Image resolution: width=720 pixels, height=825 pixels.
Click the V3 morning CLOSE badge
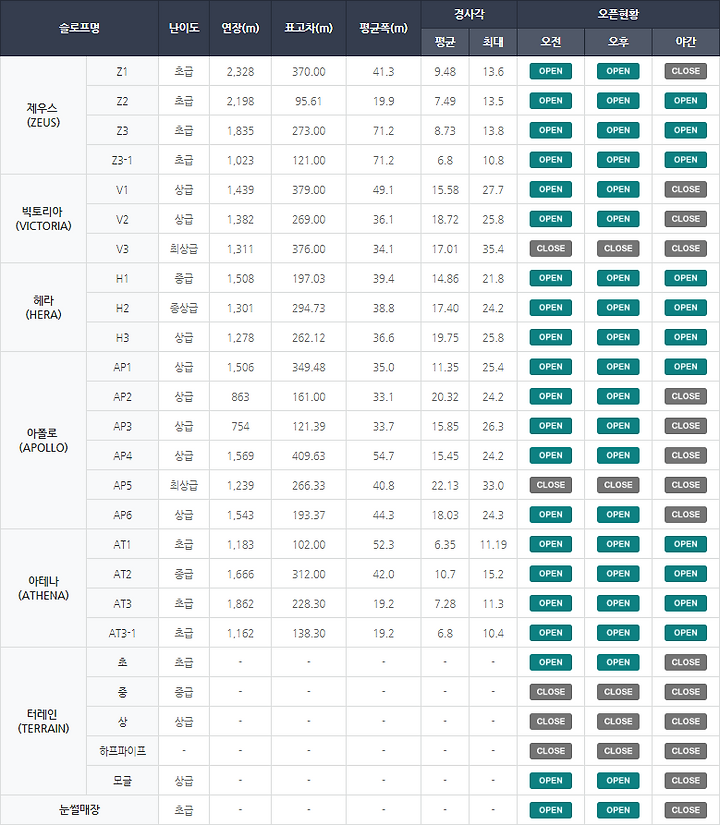[551, 248]
